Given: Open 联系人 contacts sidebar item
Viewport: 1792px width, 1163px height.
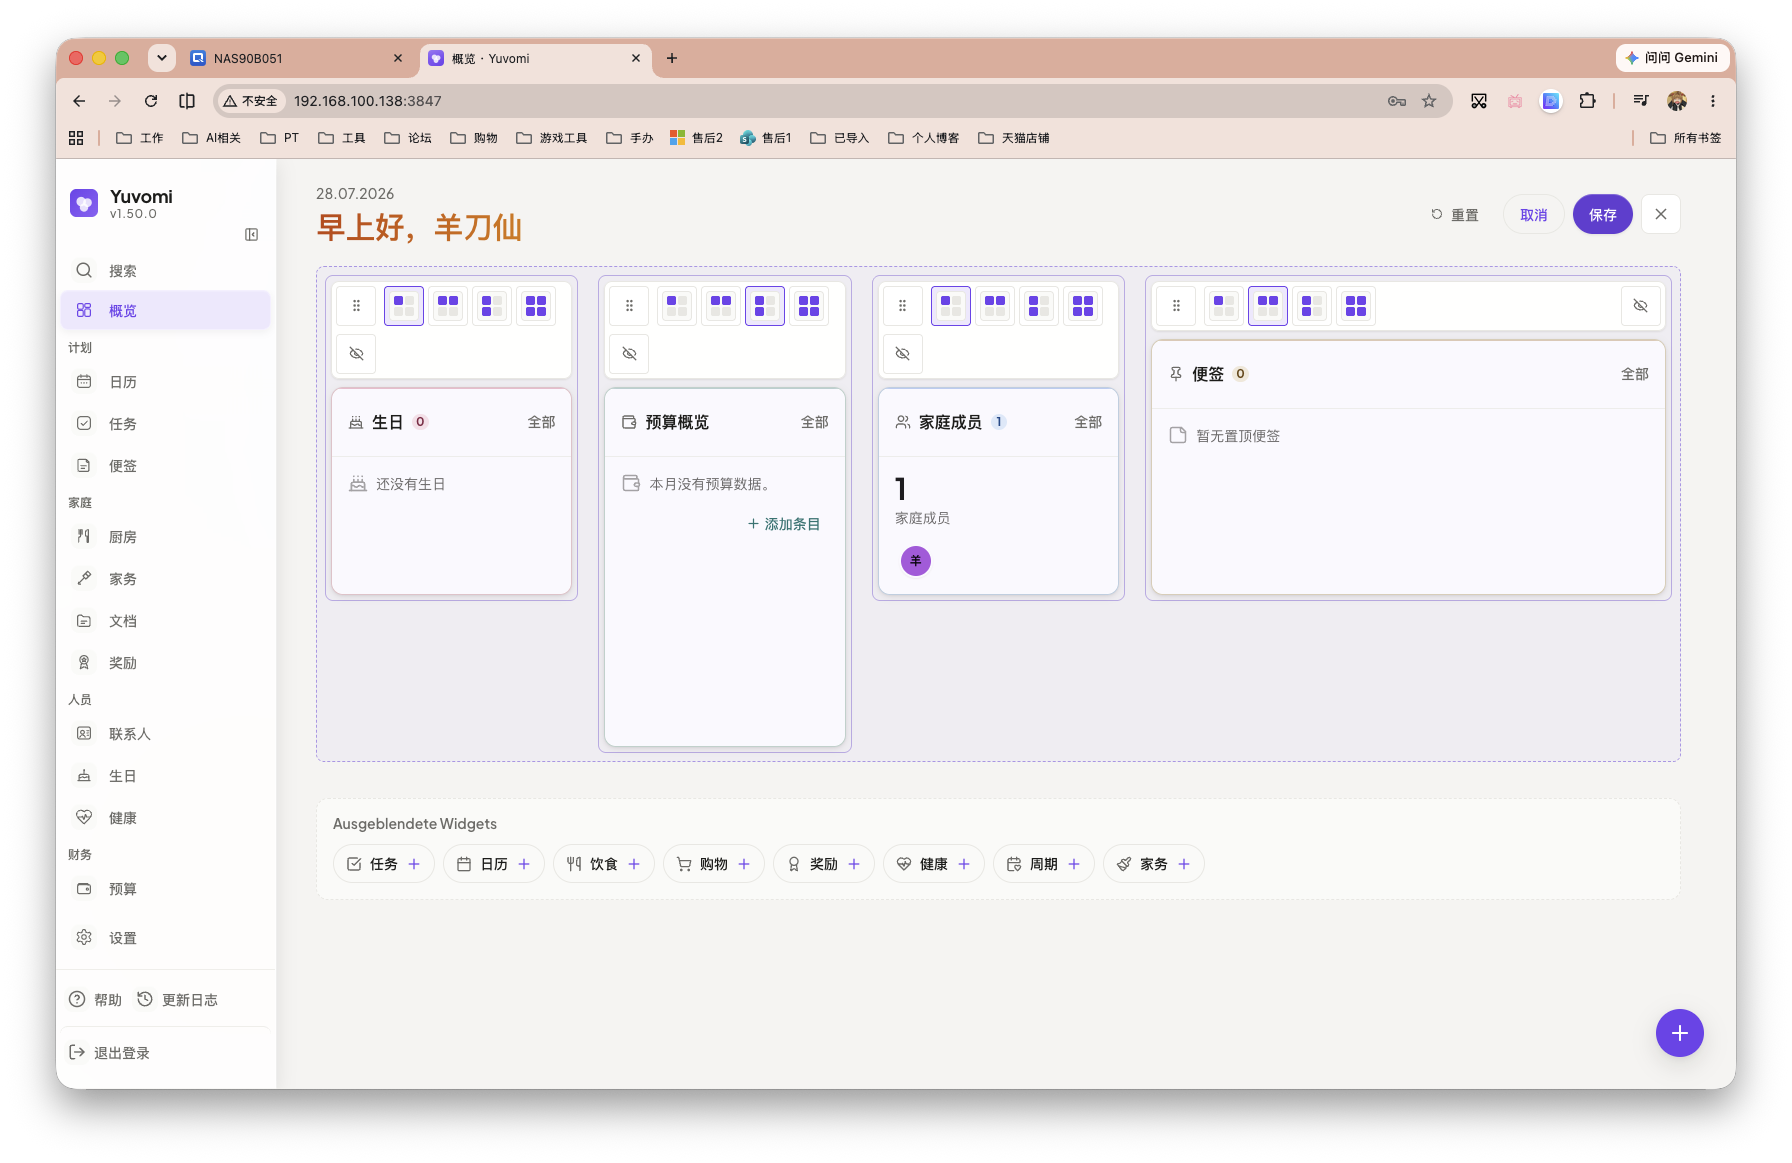Looking at the screenshot, I should (x=166, y=734).
